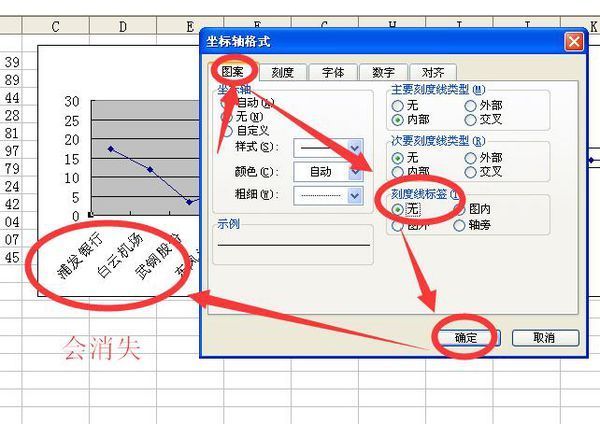Viewport: 600px width, 424px height.
Task: Click the 白云机场 axis label in chart
Action: point(119,255)
